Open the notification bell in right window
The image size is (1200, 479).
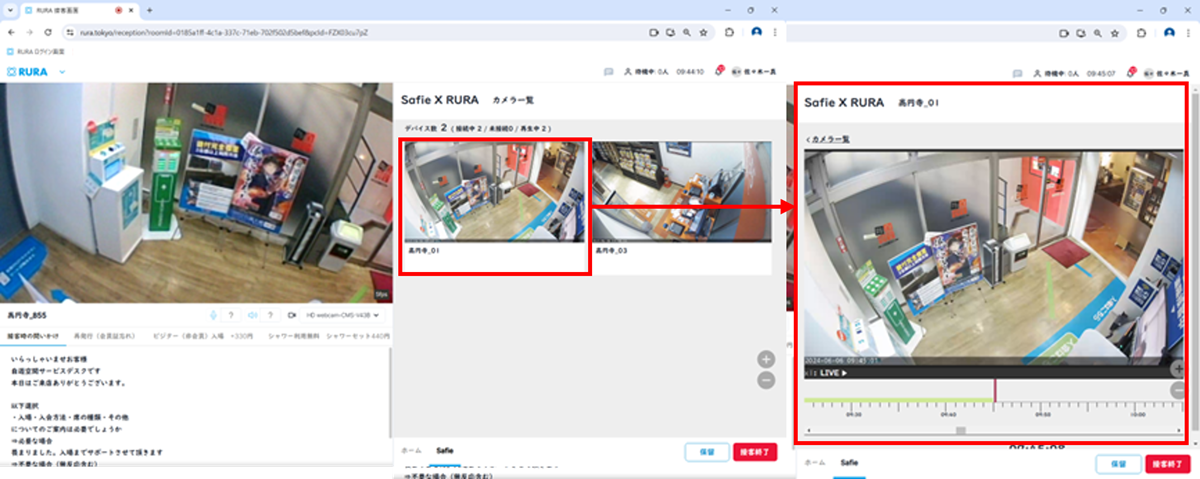(1129, 72)
